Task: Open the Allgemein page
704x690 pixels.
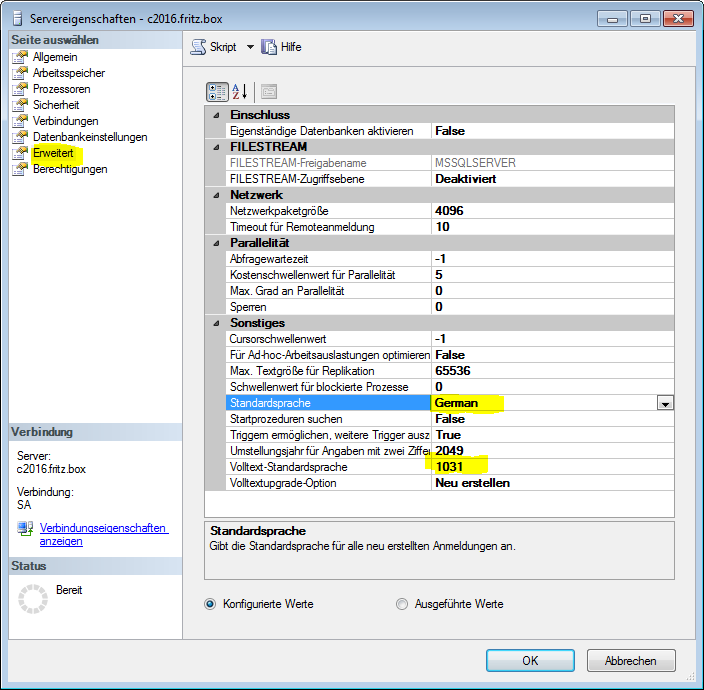Action: coord(54,57)
